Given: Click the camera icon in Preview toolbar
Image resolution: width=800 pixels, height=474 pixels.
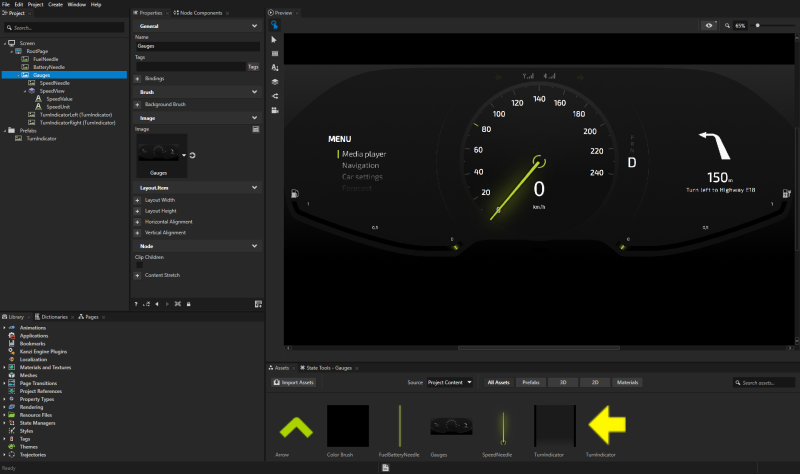Looking at the screenshot, I should pos(275,109).
